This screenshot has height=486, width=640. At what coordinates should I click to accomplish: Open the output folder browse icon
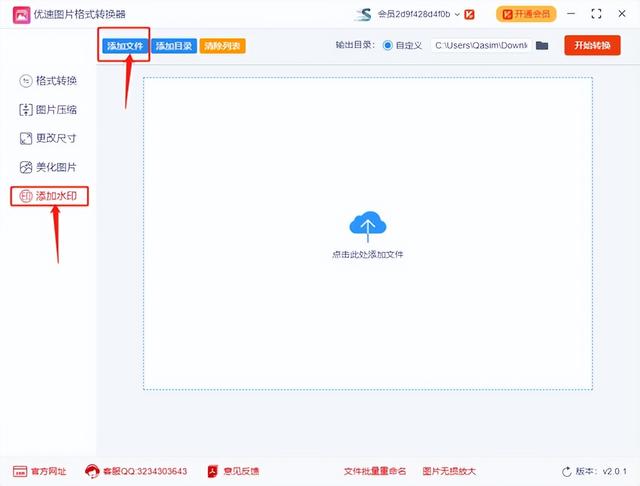[x=542, y=45]
